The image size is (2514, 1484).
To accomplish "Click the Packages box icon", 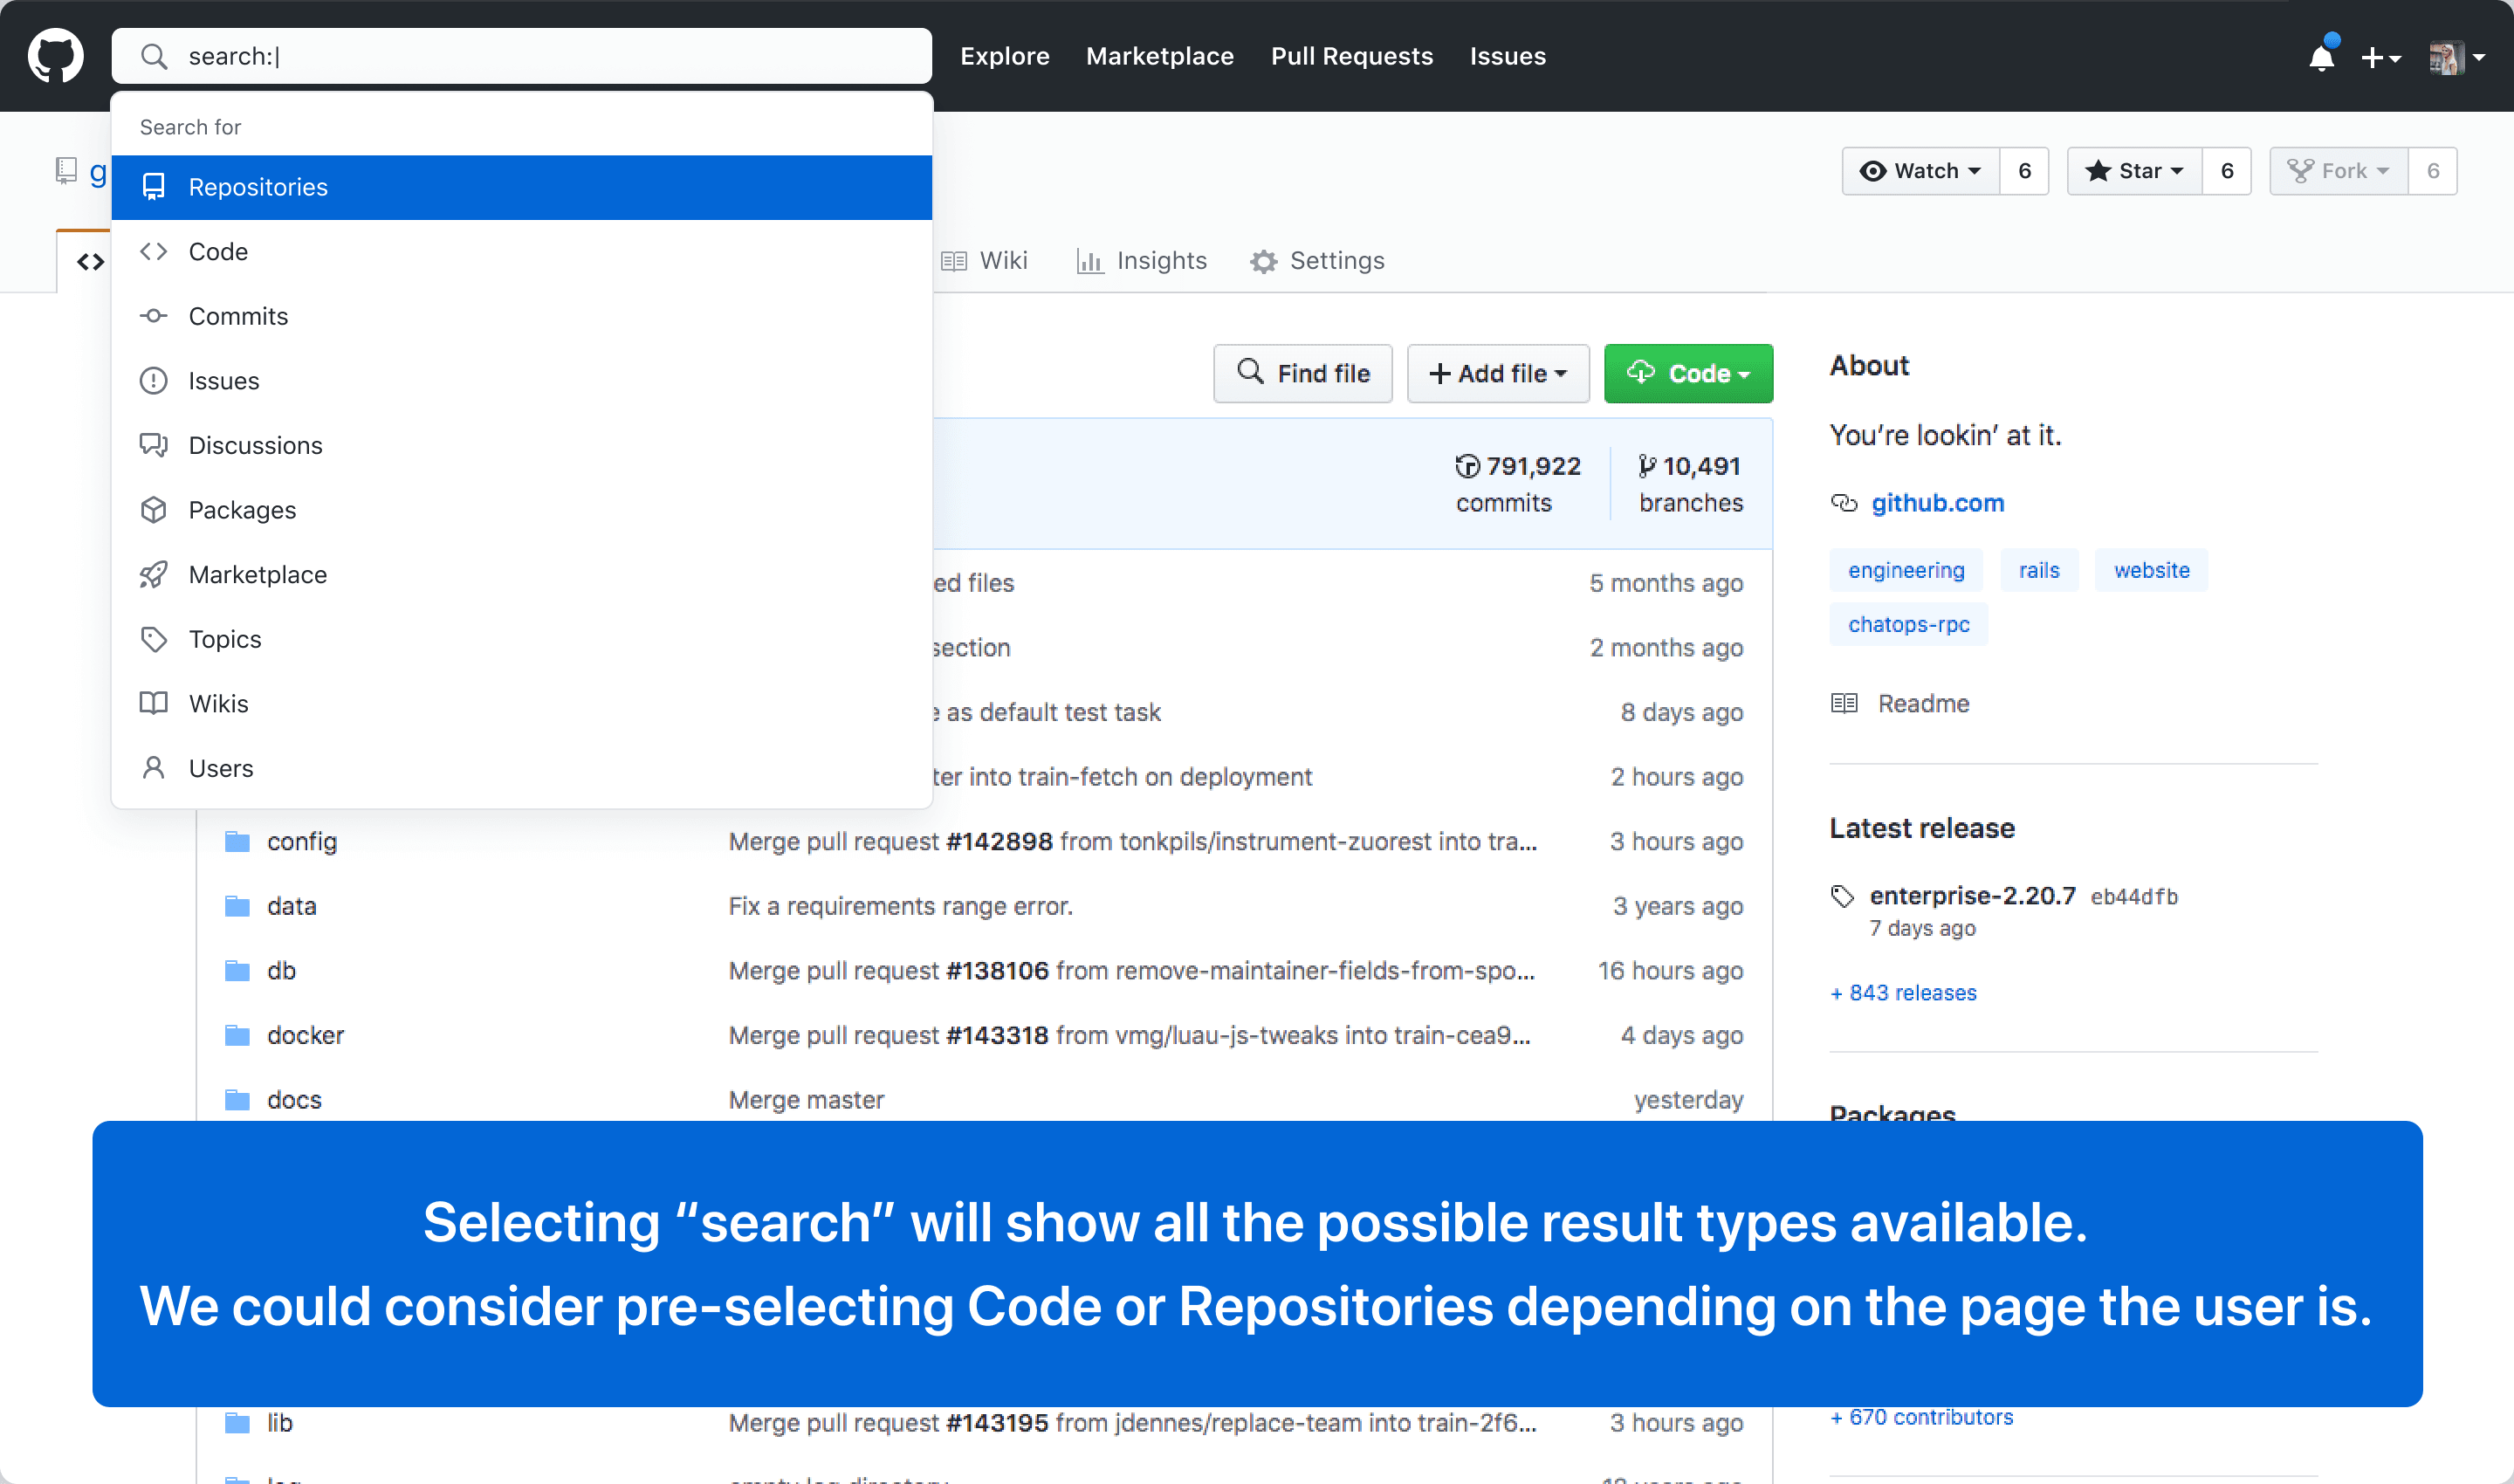I will (153, 510).
